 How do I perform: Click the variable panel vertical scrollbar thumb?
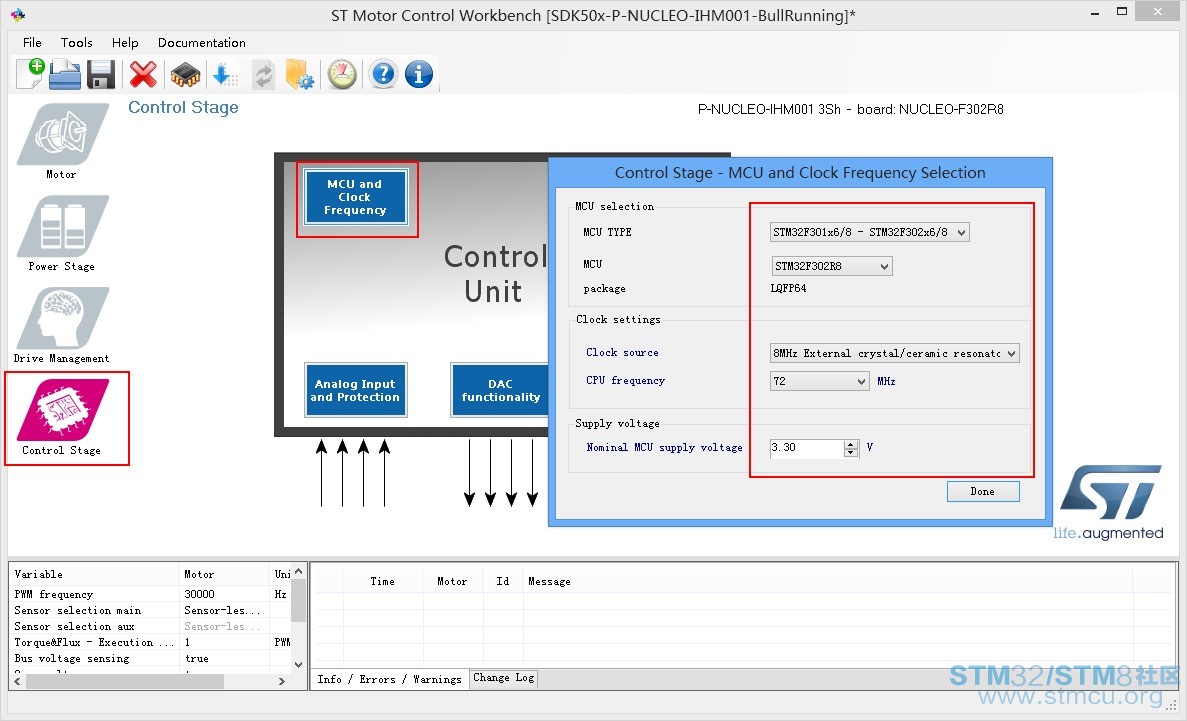tap(298, 601)
